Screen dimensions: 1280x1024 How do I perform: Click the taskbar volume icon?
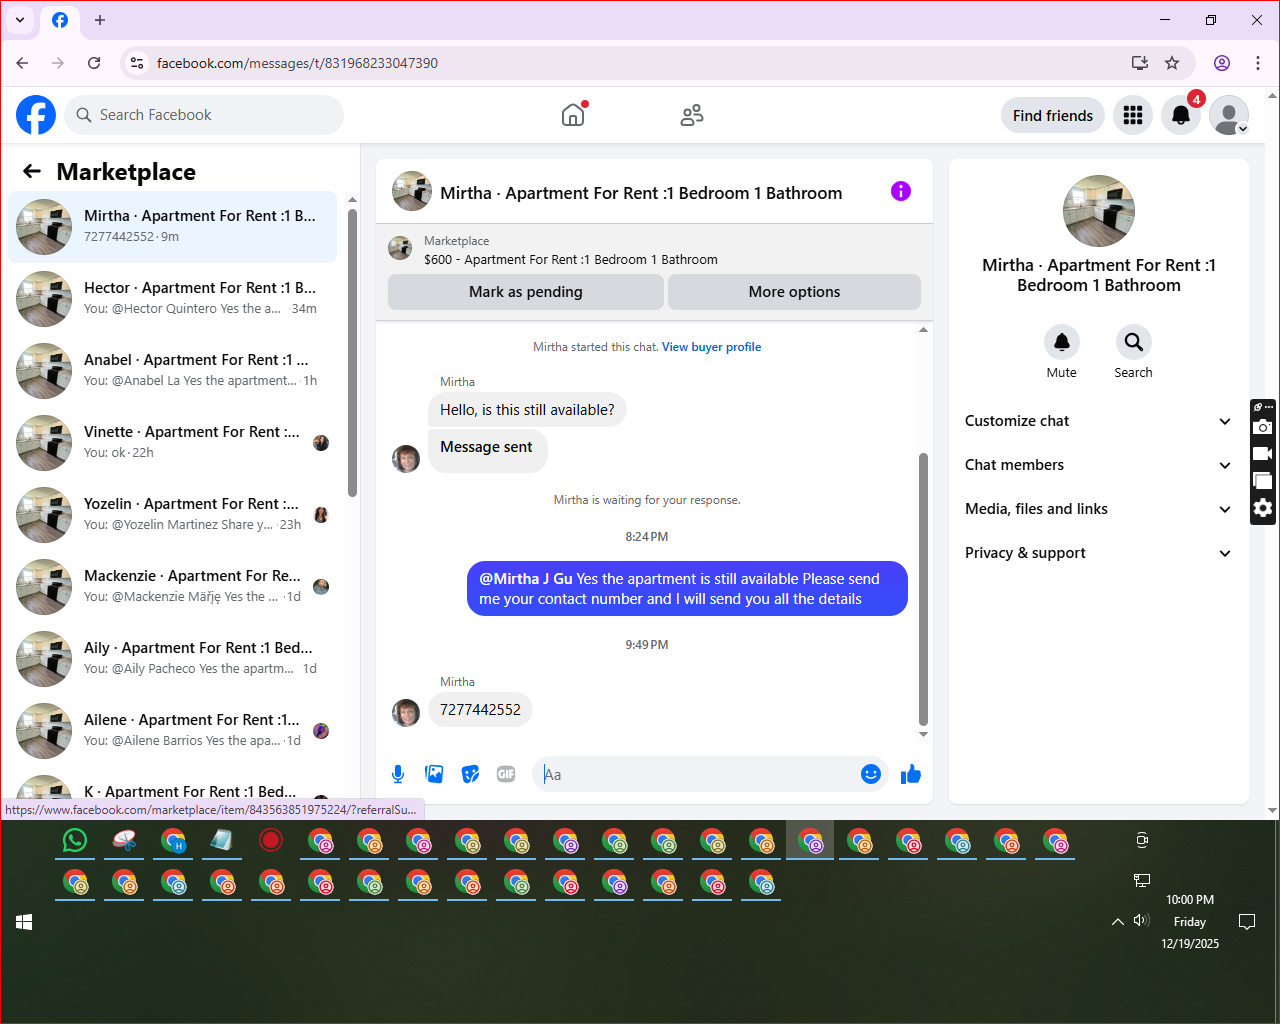click(1142, 920)
